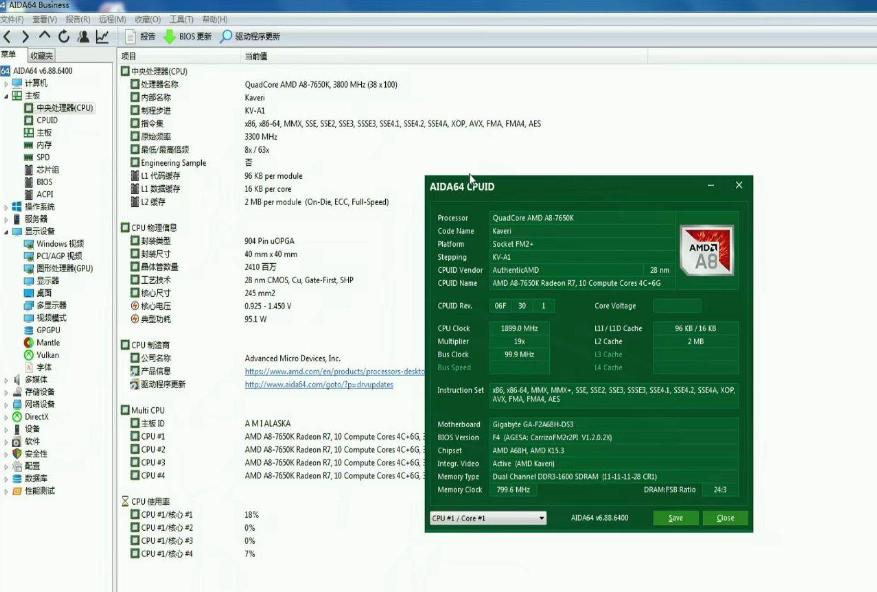Open the CPUID item in the tree
Screen dimensions: 877x592
41,120
